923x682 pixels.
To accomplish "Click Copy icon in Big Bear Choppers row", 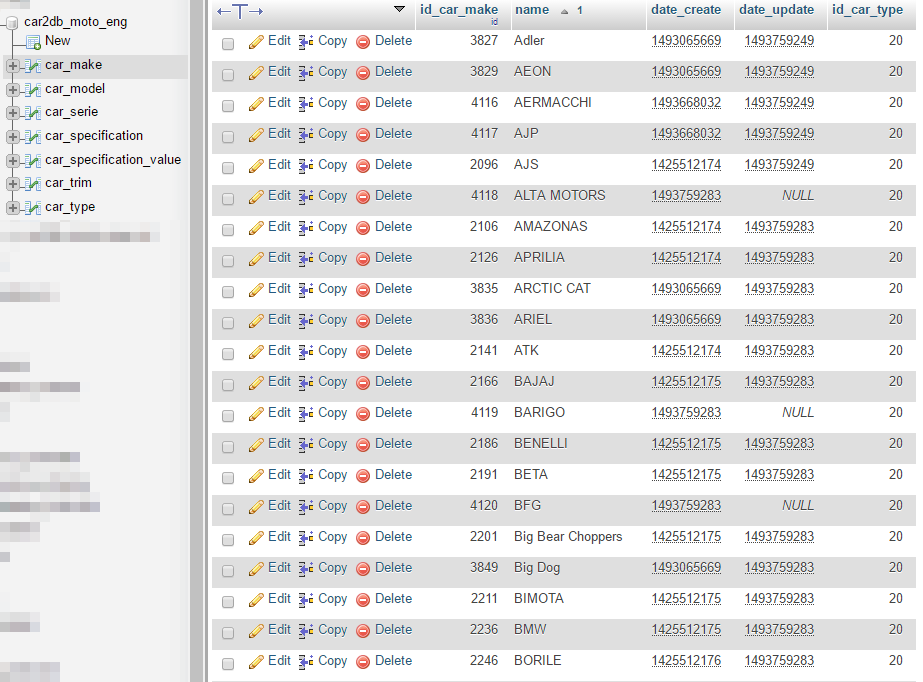I will tap(306, 537).
